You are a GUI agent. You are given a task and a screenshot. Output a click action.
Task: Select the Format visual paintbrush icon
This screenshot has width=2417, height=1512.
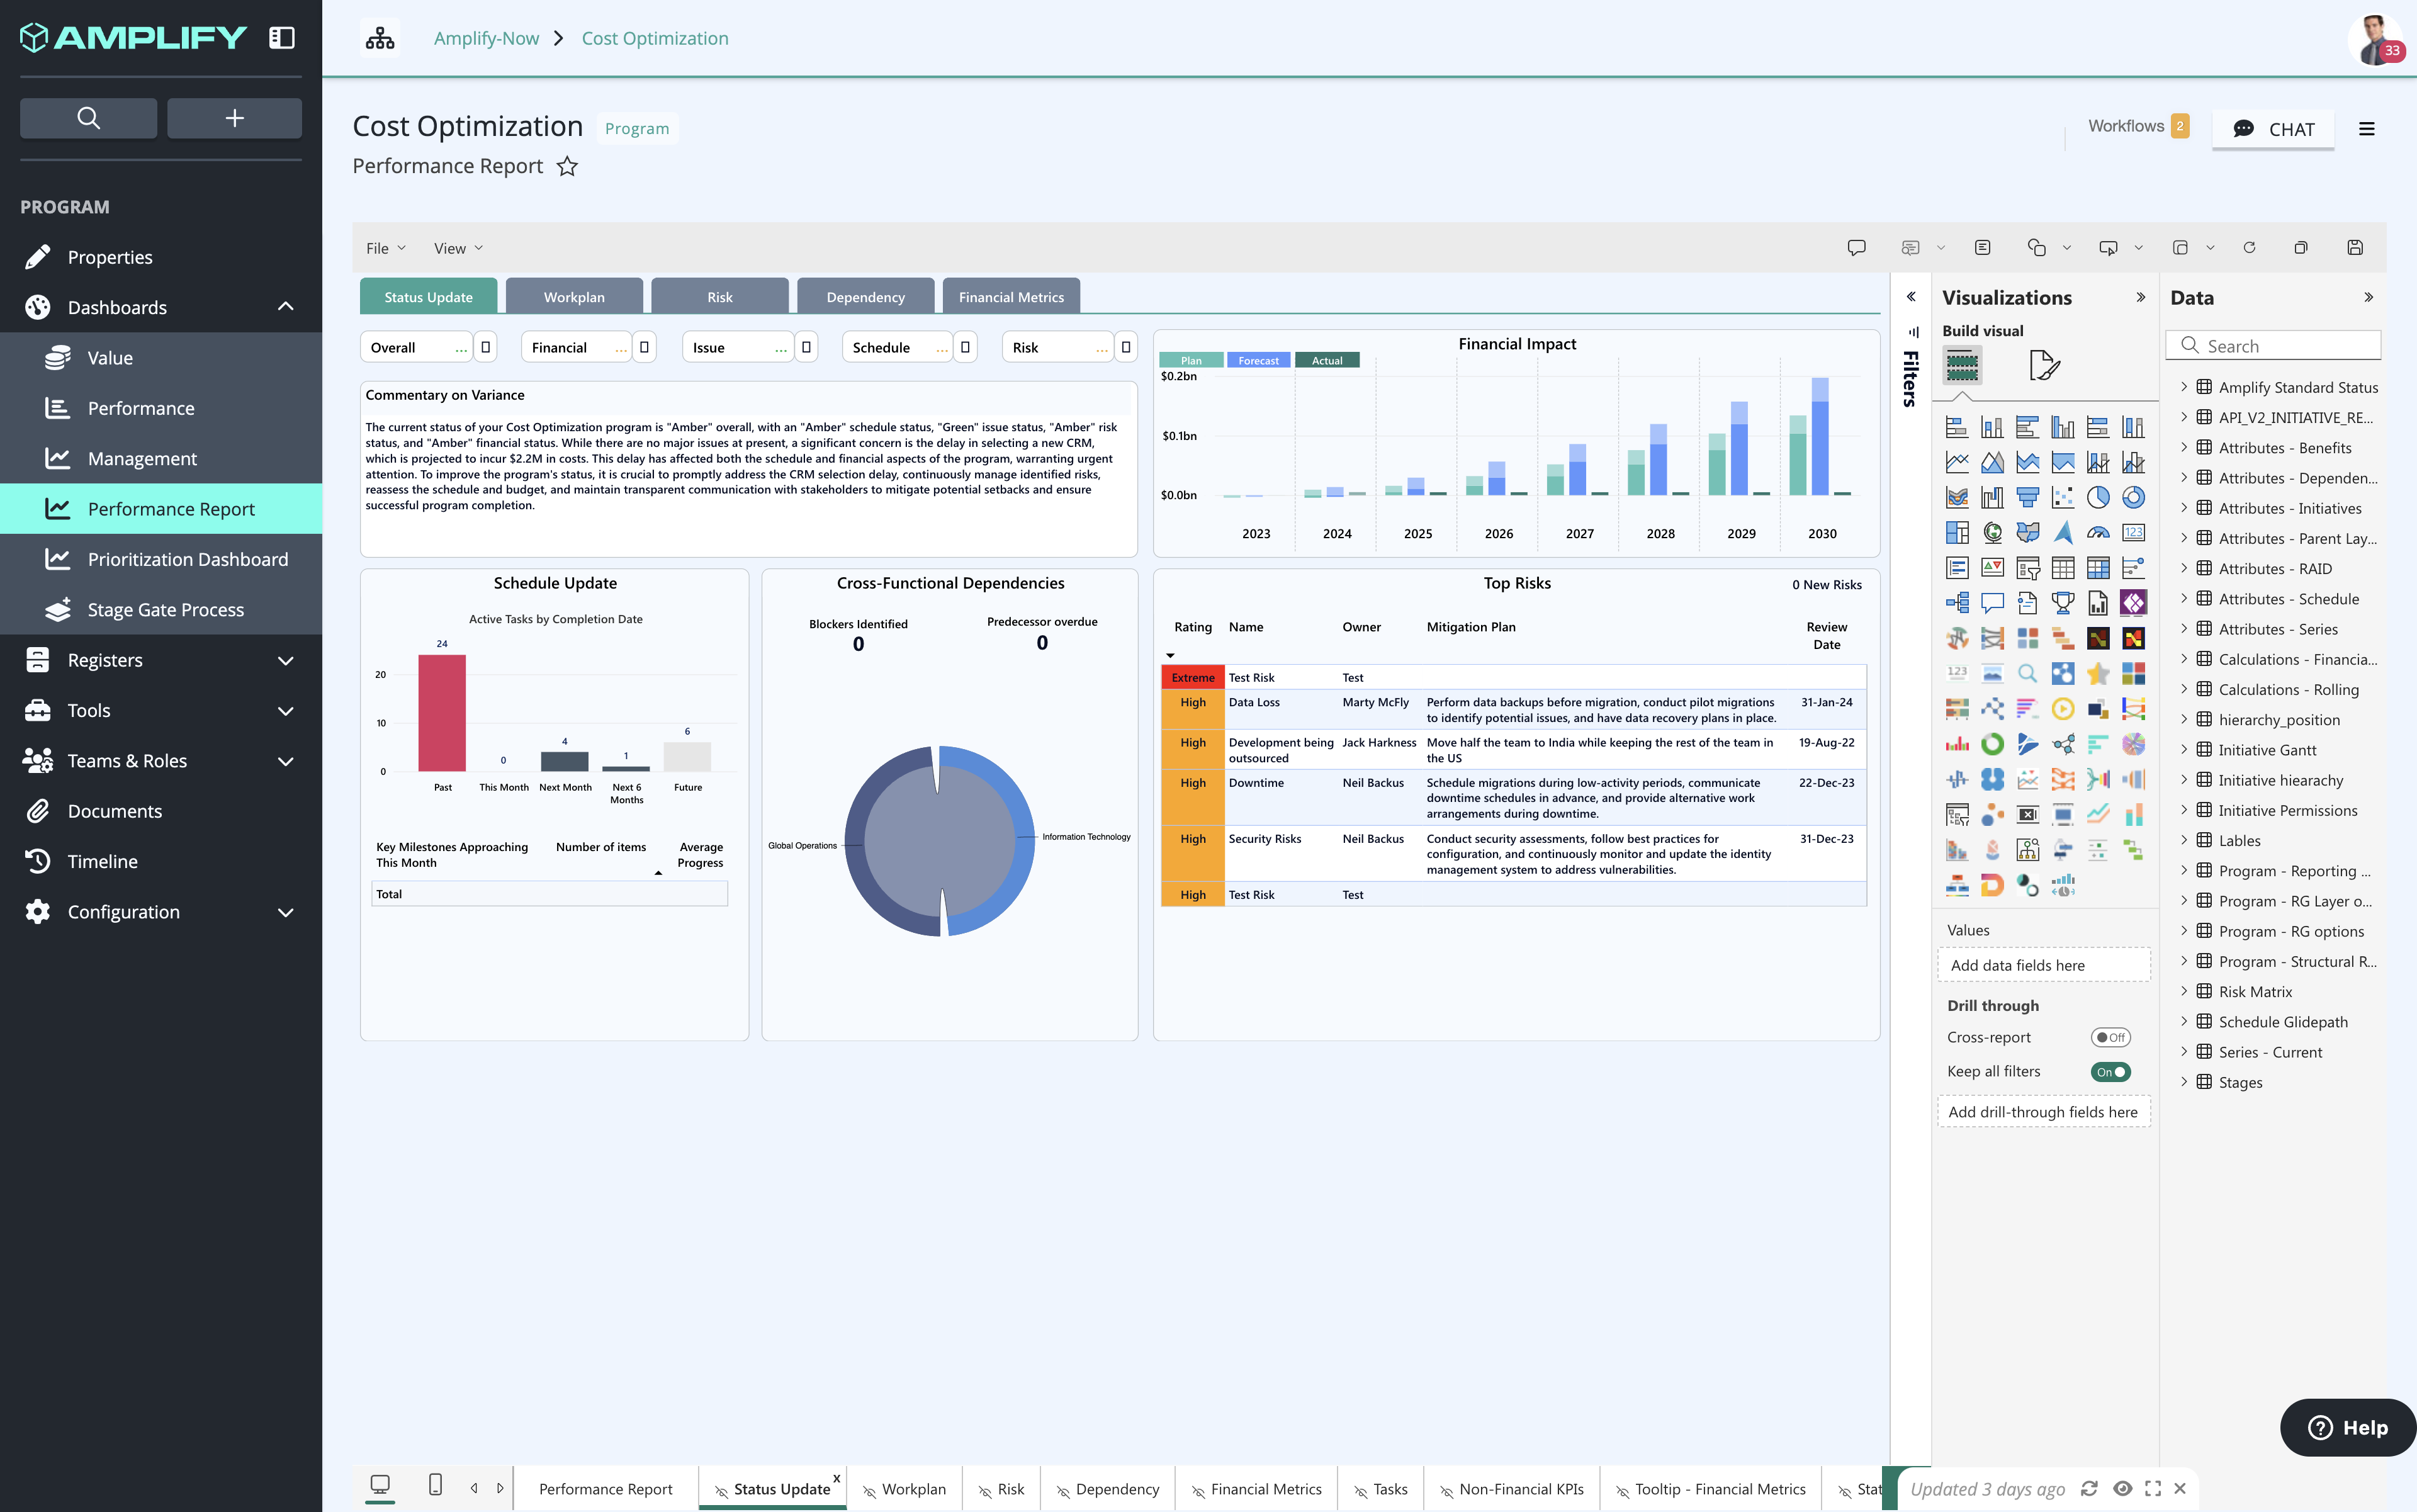click(x=2044, y=366)
